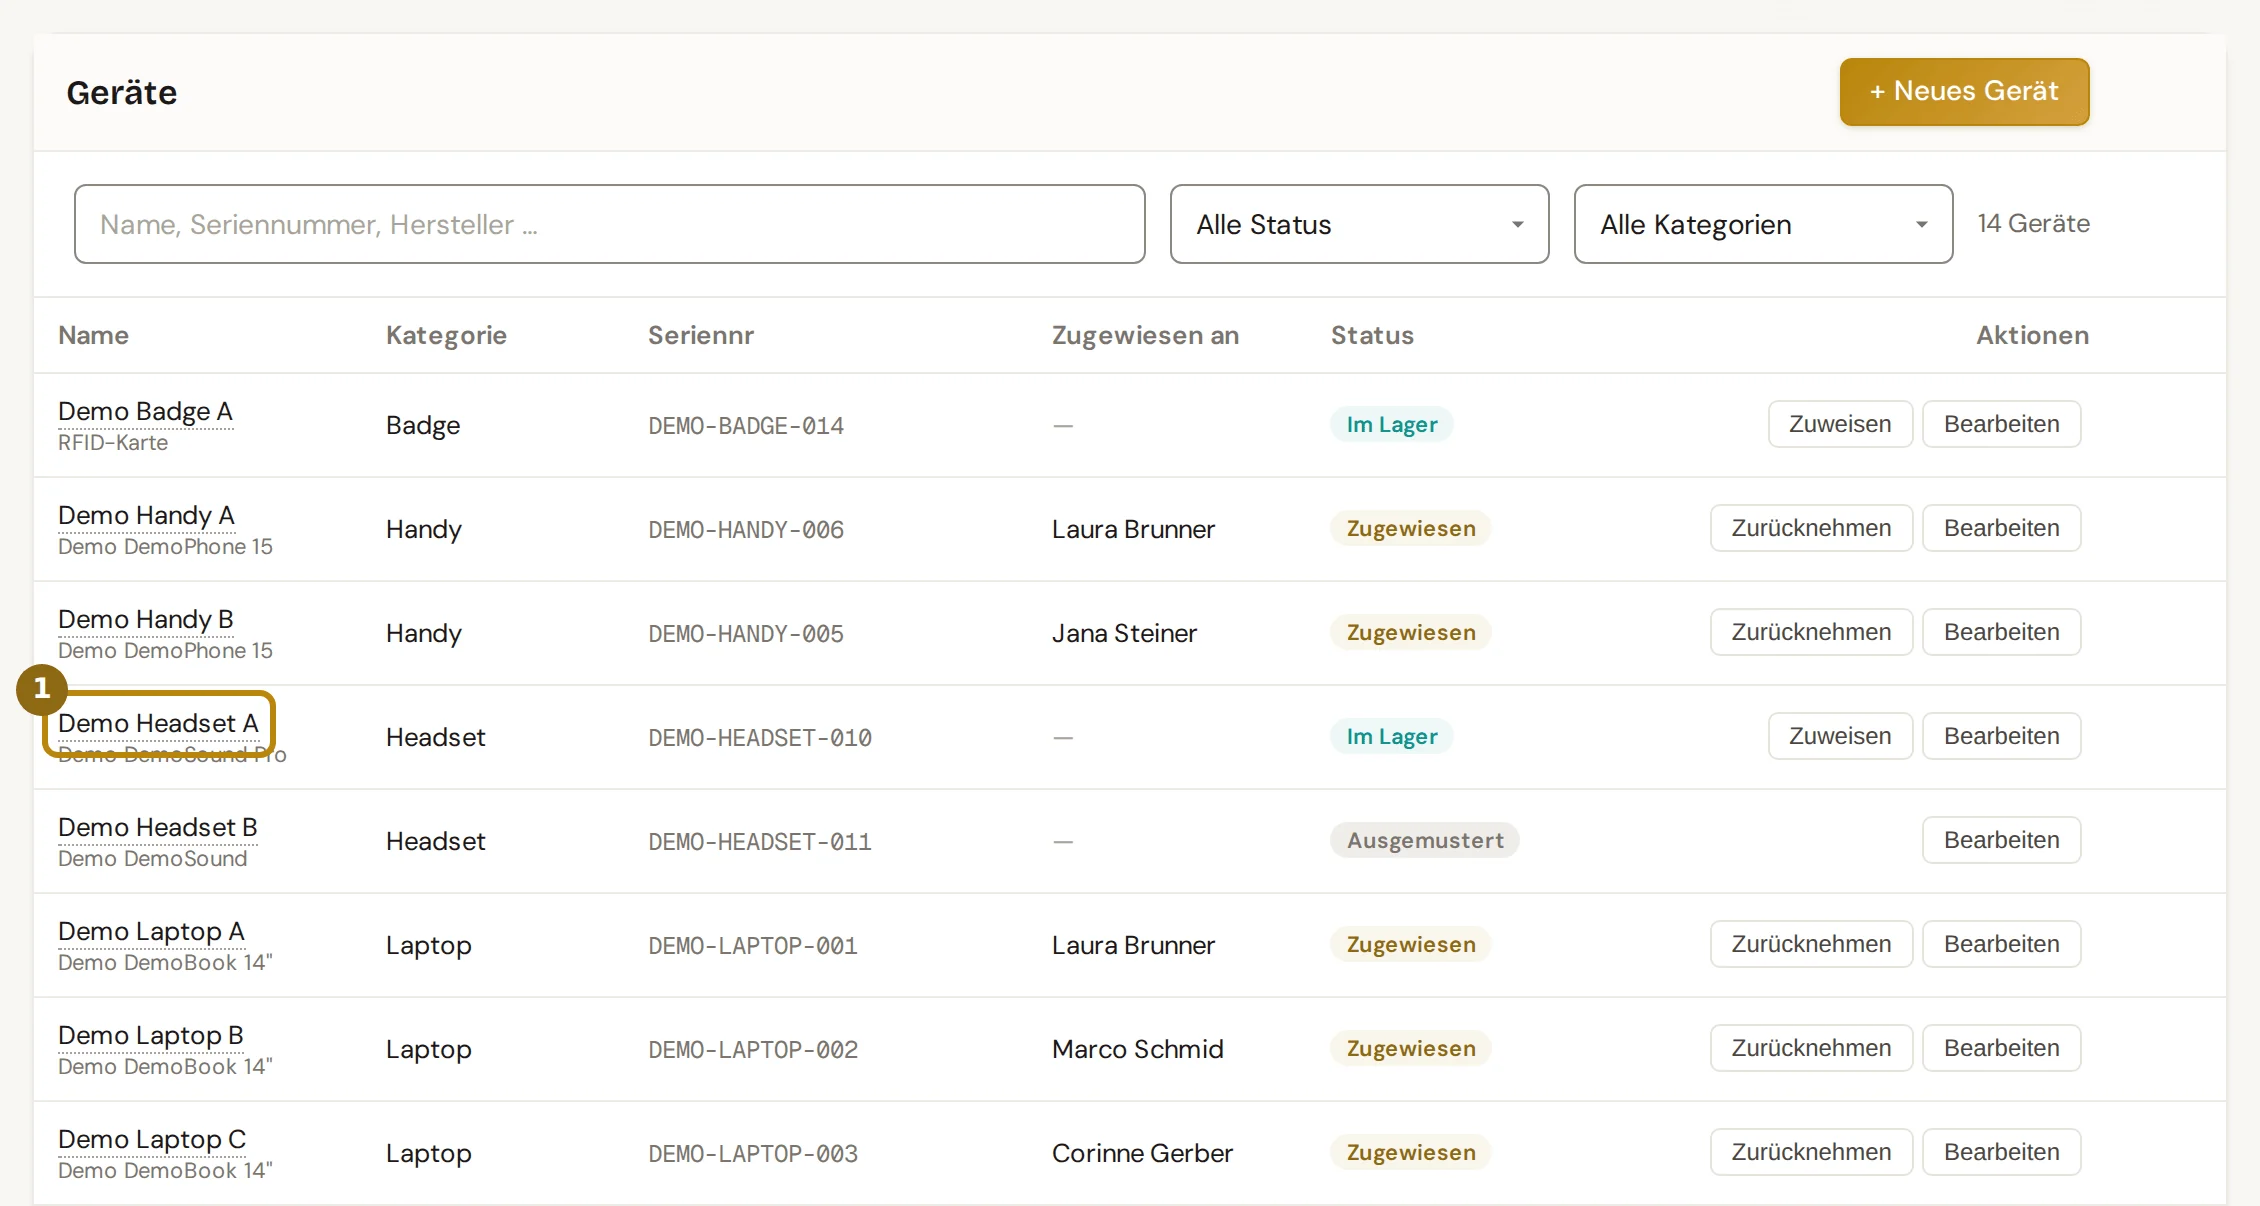
Task: Open the Alle Status dropdown
Action: click(x=1359, y=224)
